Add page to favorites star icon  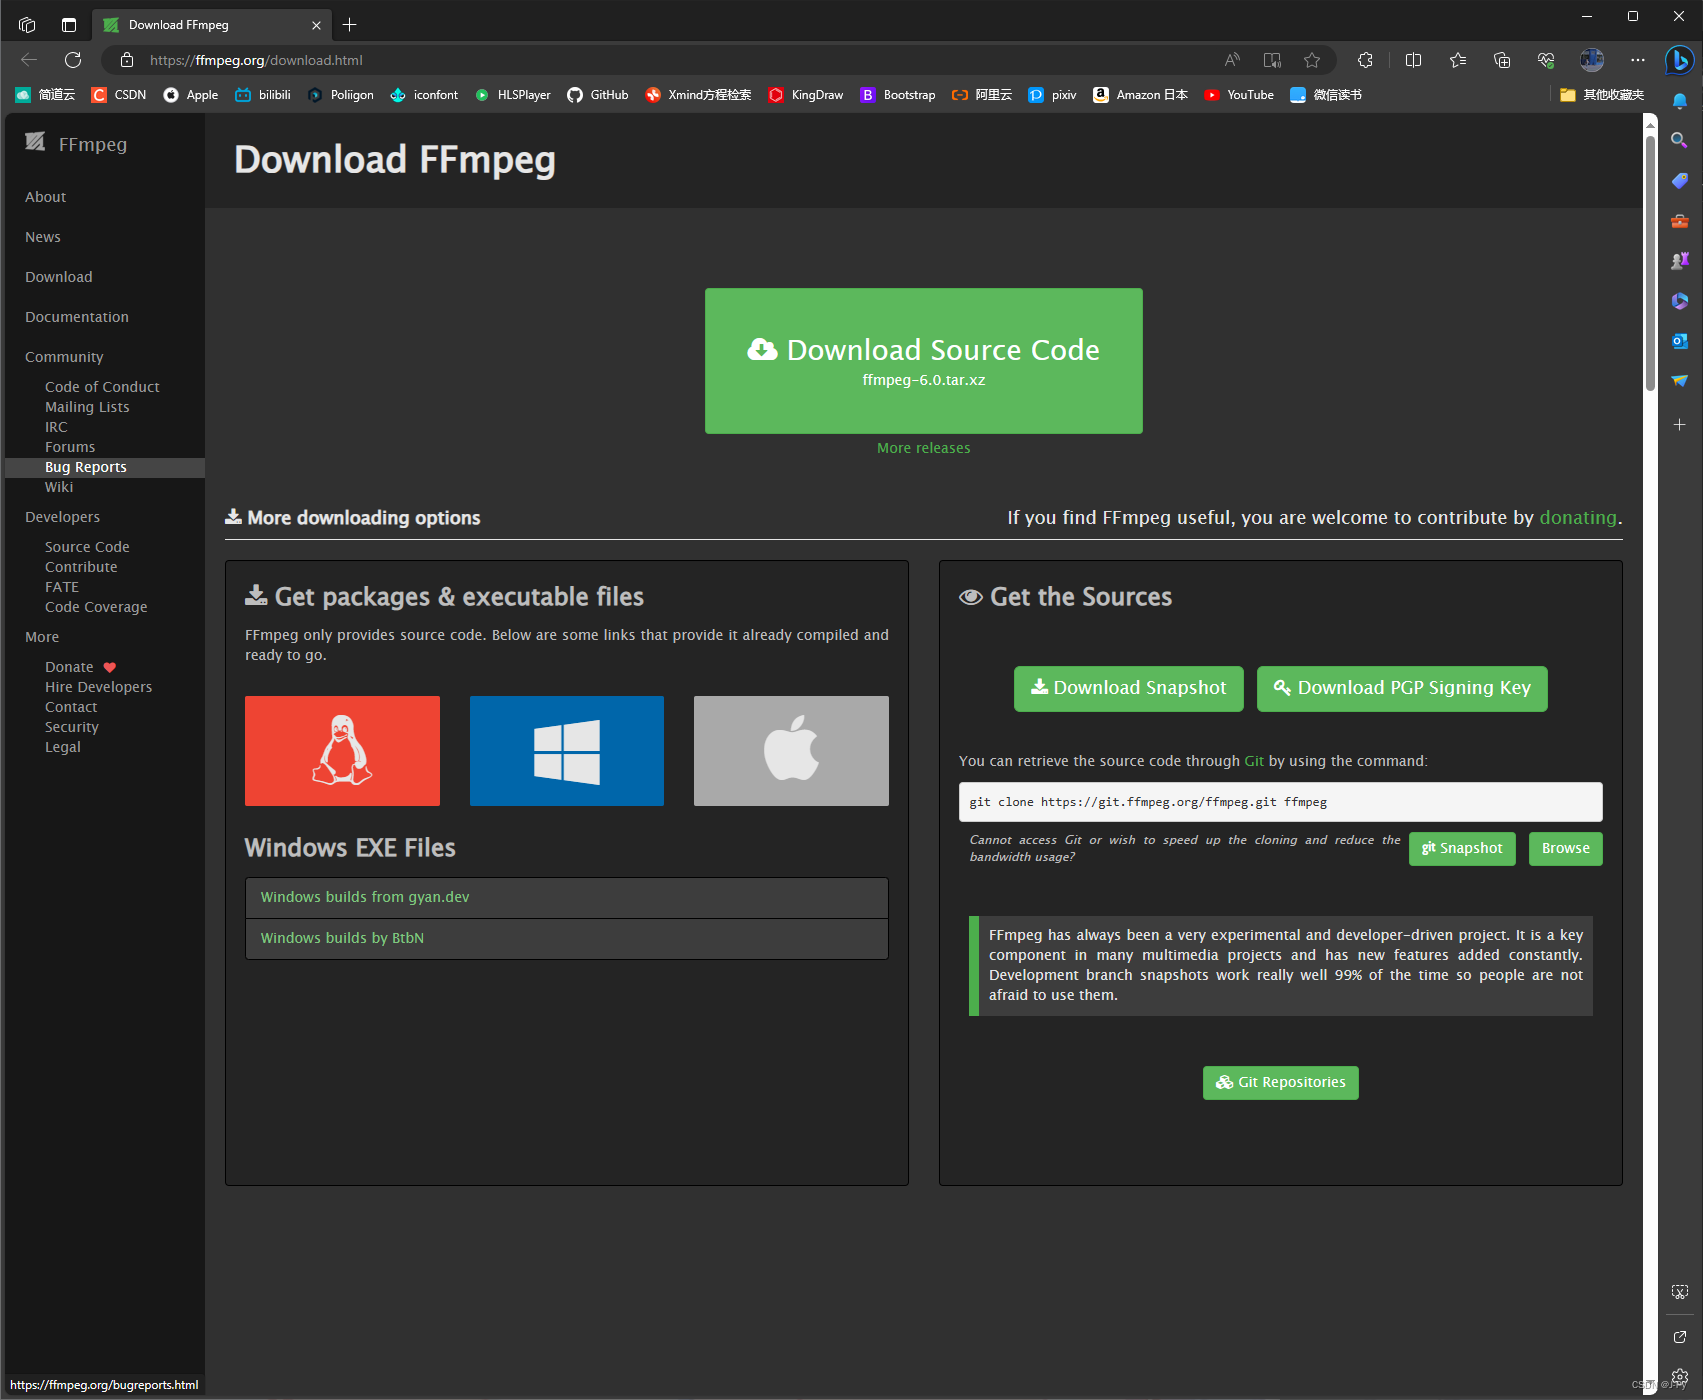pyautogui.click(x=1312, y=60)
